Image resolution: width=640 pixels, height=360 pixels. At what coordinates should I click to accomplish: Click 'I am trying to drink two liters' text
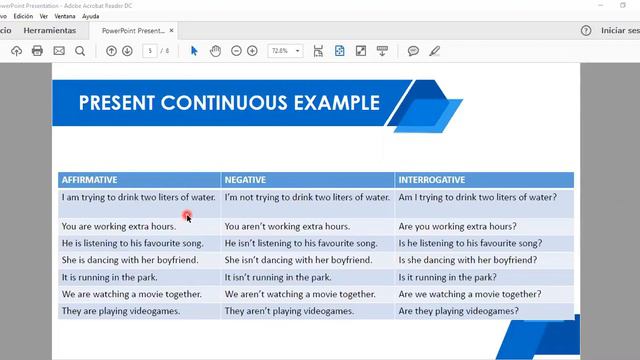click(138, 198)
